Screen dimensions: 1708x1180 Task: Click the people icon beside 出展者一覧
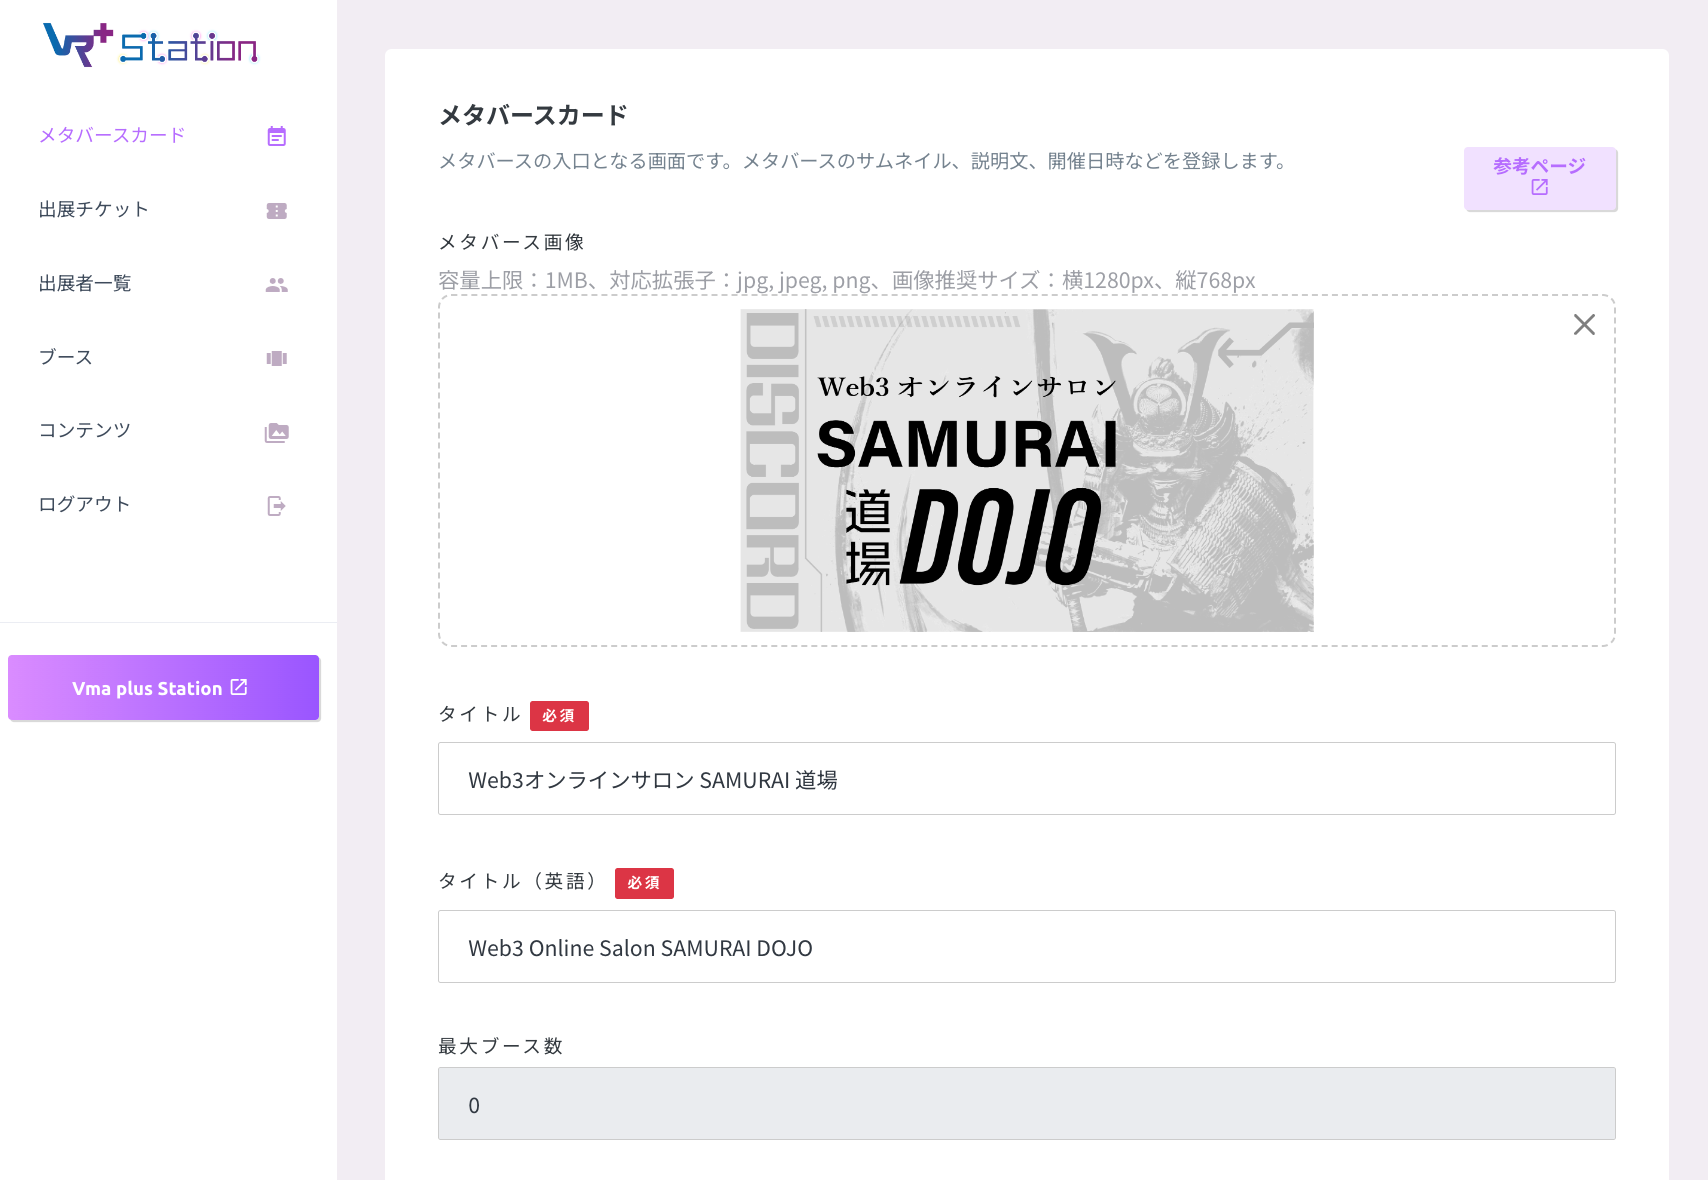[x=277, y=284]
